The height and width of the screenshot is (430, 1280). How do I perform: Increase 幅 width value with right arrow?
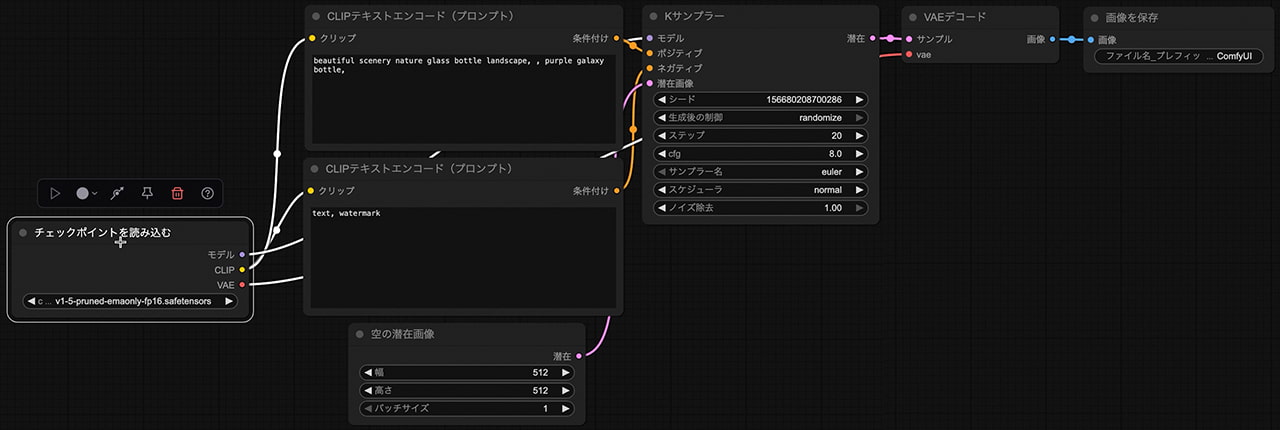point(566,373)
